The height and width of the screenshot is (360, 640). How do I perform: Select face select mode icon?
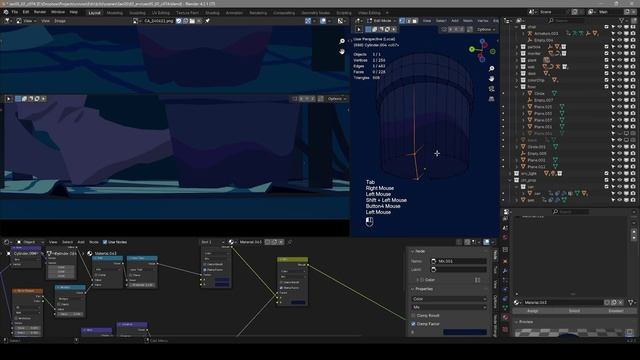(x=414, y=20)
